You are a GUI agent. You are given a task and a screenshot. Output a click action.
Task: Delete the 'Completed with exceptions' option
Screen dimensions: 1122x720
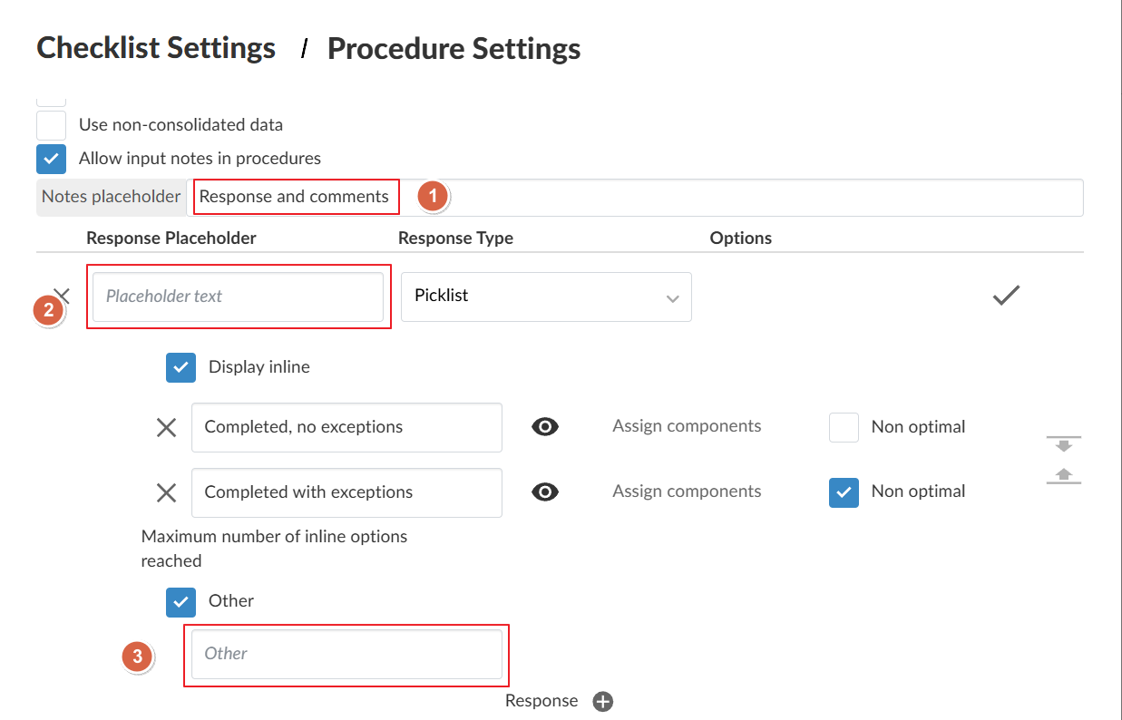(166, 492)
